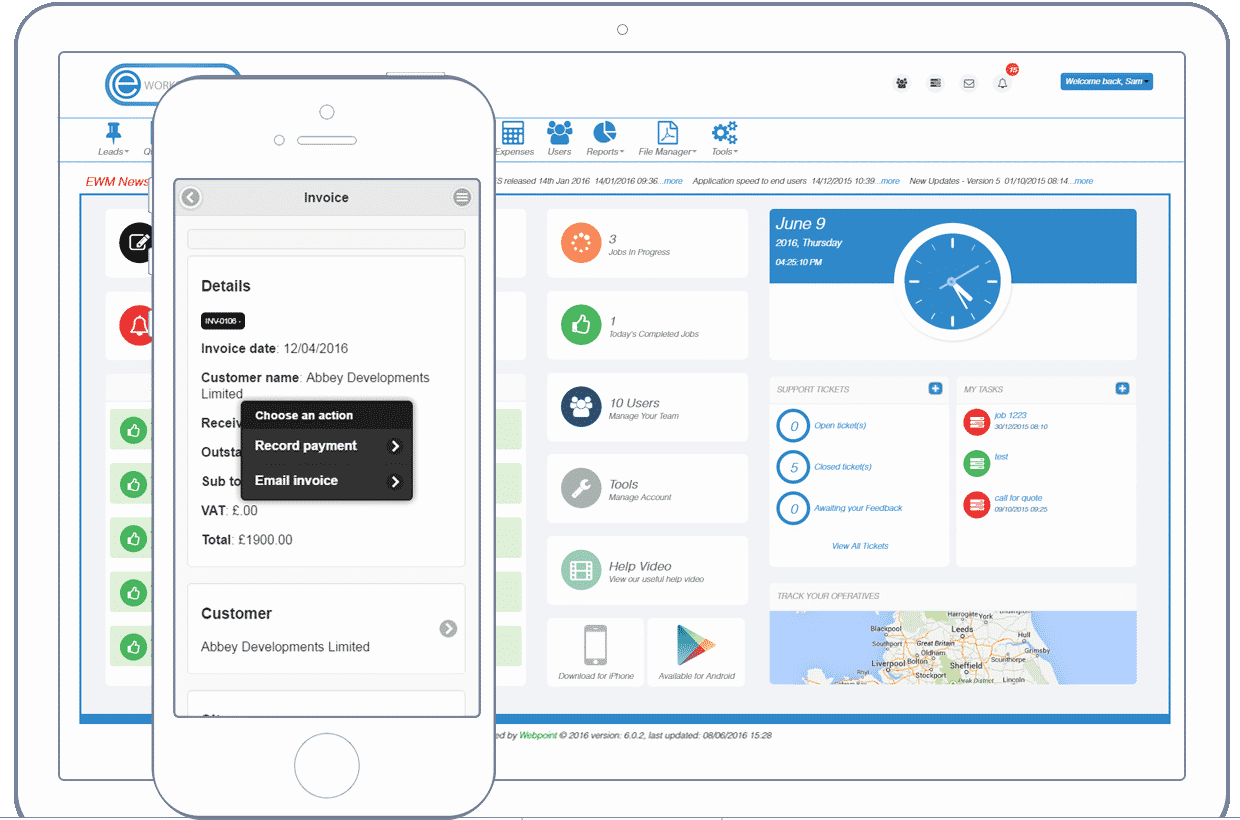The image size is (1240, 820).
Task: Click the Jobs In Progress orange icon
Action: [580, 243]
